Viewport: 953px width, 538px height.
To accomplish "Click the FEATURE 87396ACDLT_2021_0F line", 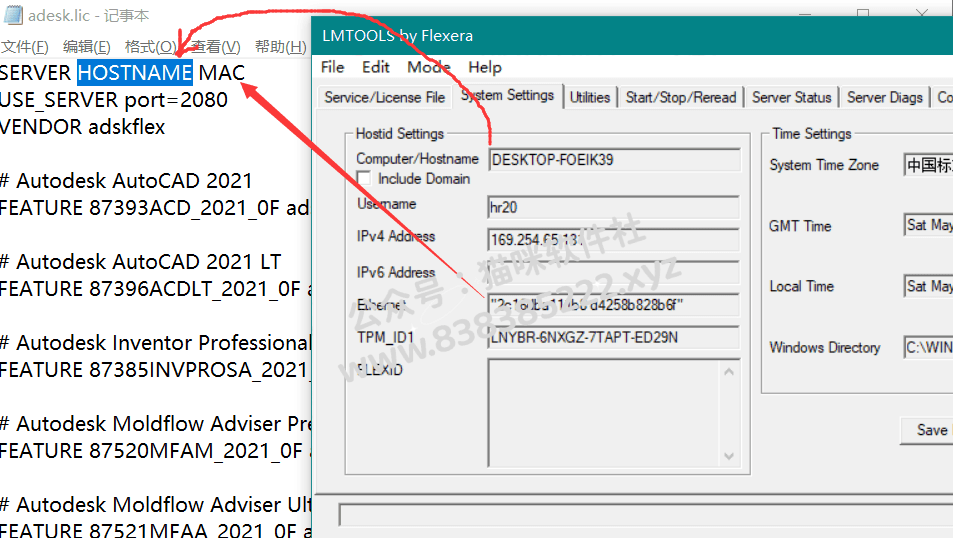I will point(155,289).
